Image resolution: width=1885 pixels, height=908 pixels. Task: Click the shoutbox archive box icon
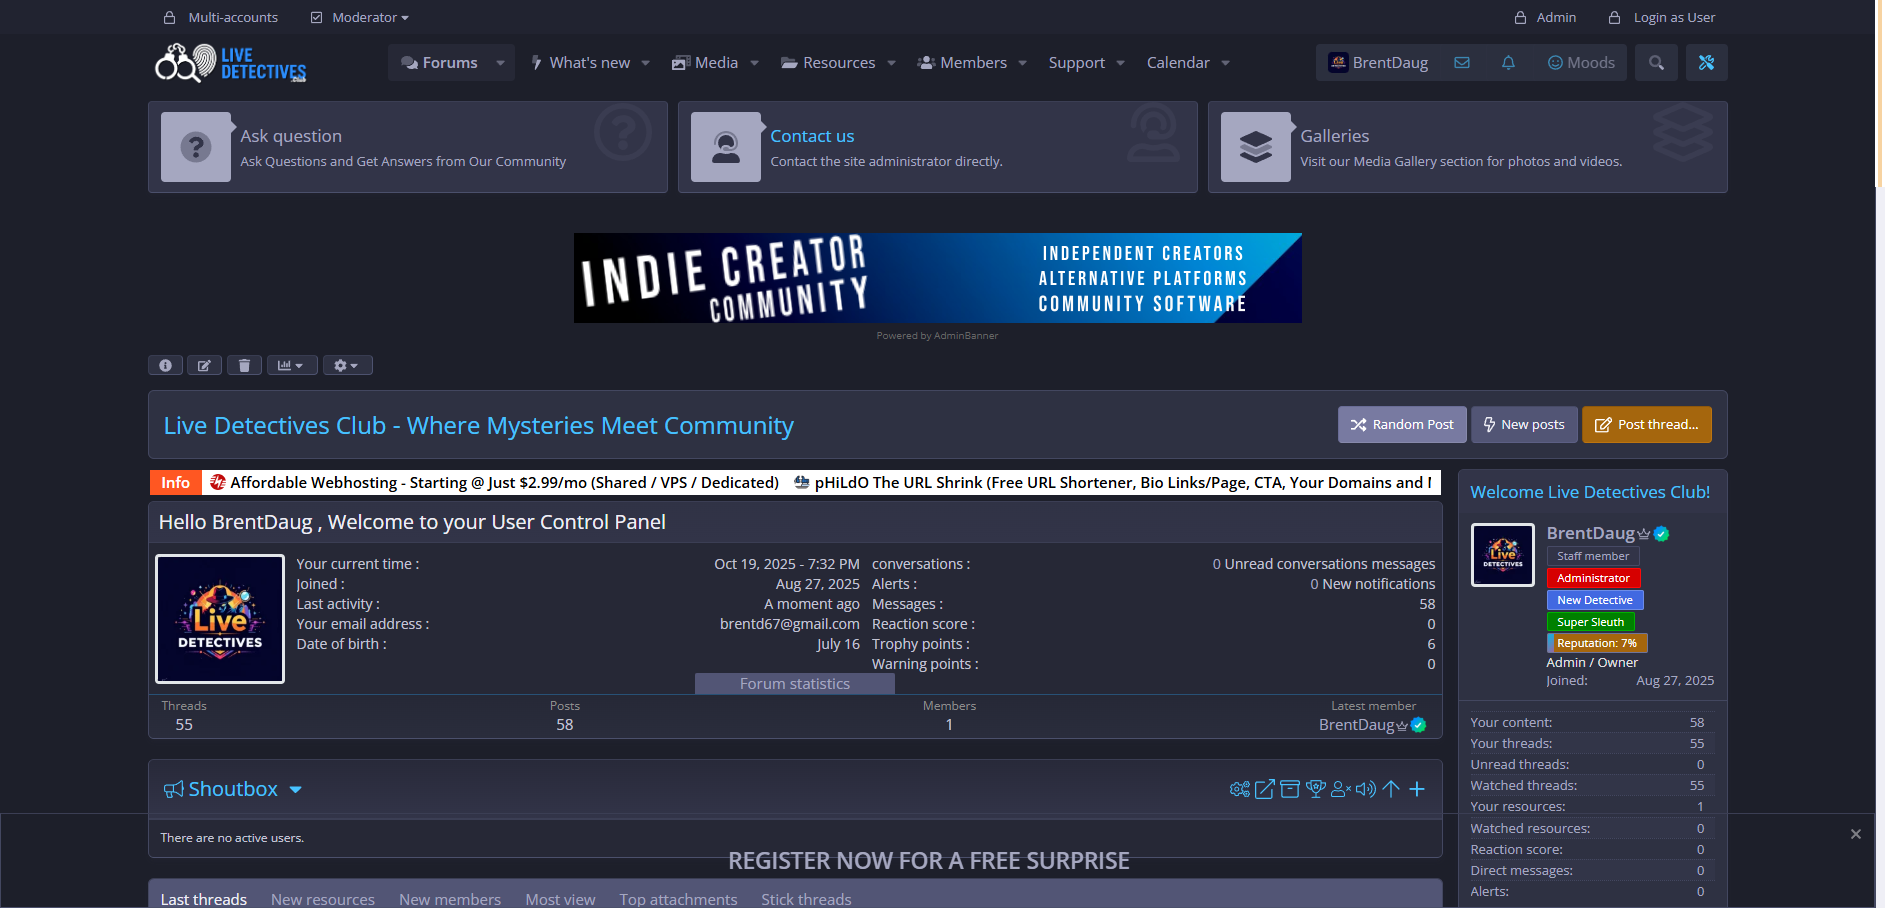point(1290,789)
